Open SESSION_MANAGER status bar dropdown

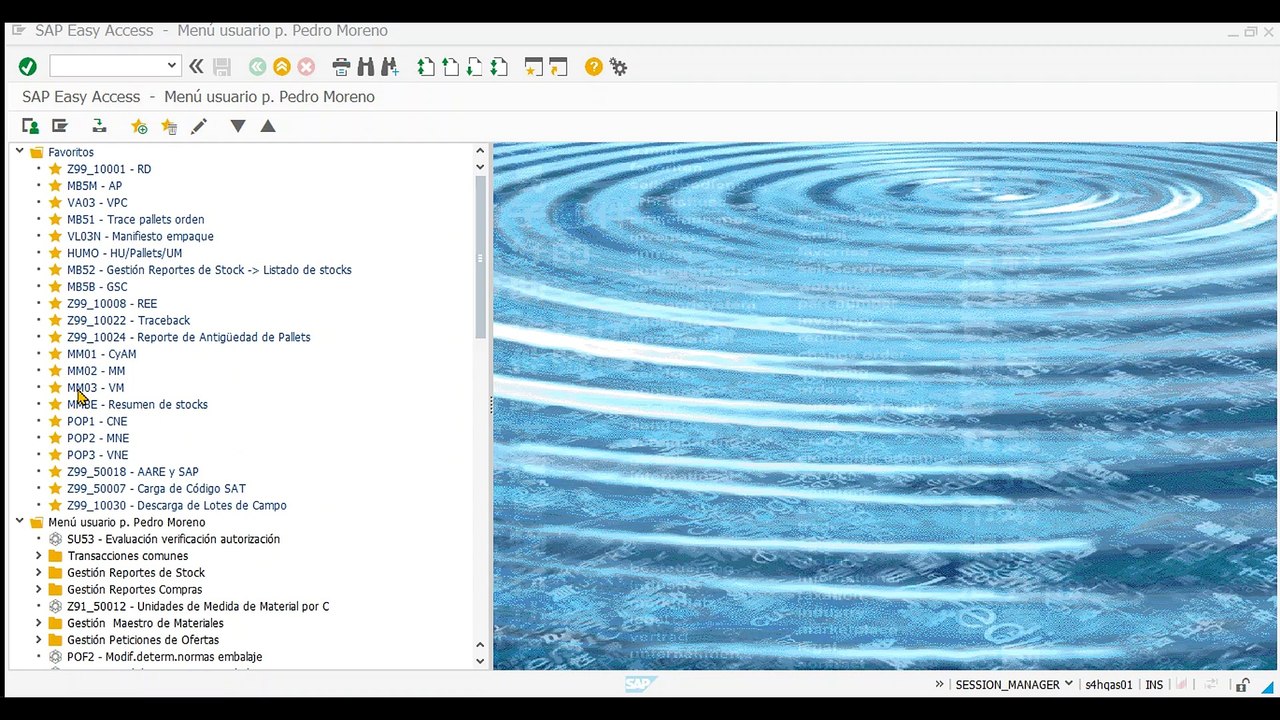coord(1068,684)
